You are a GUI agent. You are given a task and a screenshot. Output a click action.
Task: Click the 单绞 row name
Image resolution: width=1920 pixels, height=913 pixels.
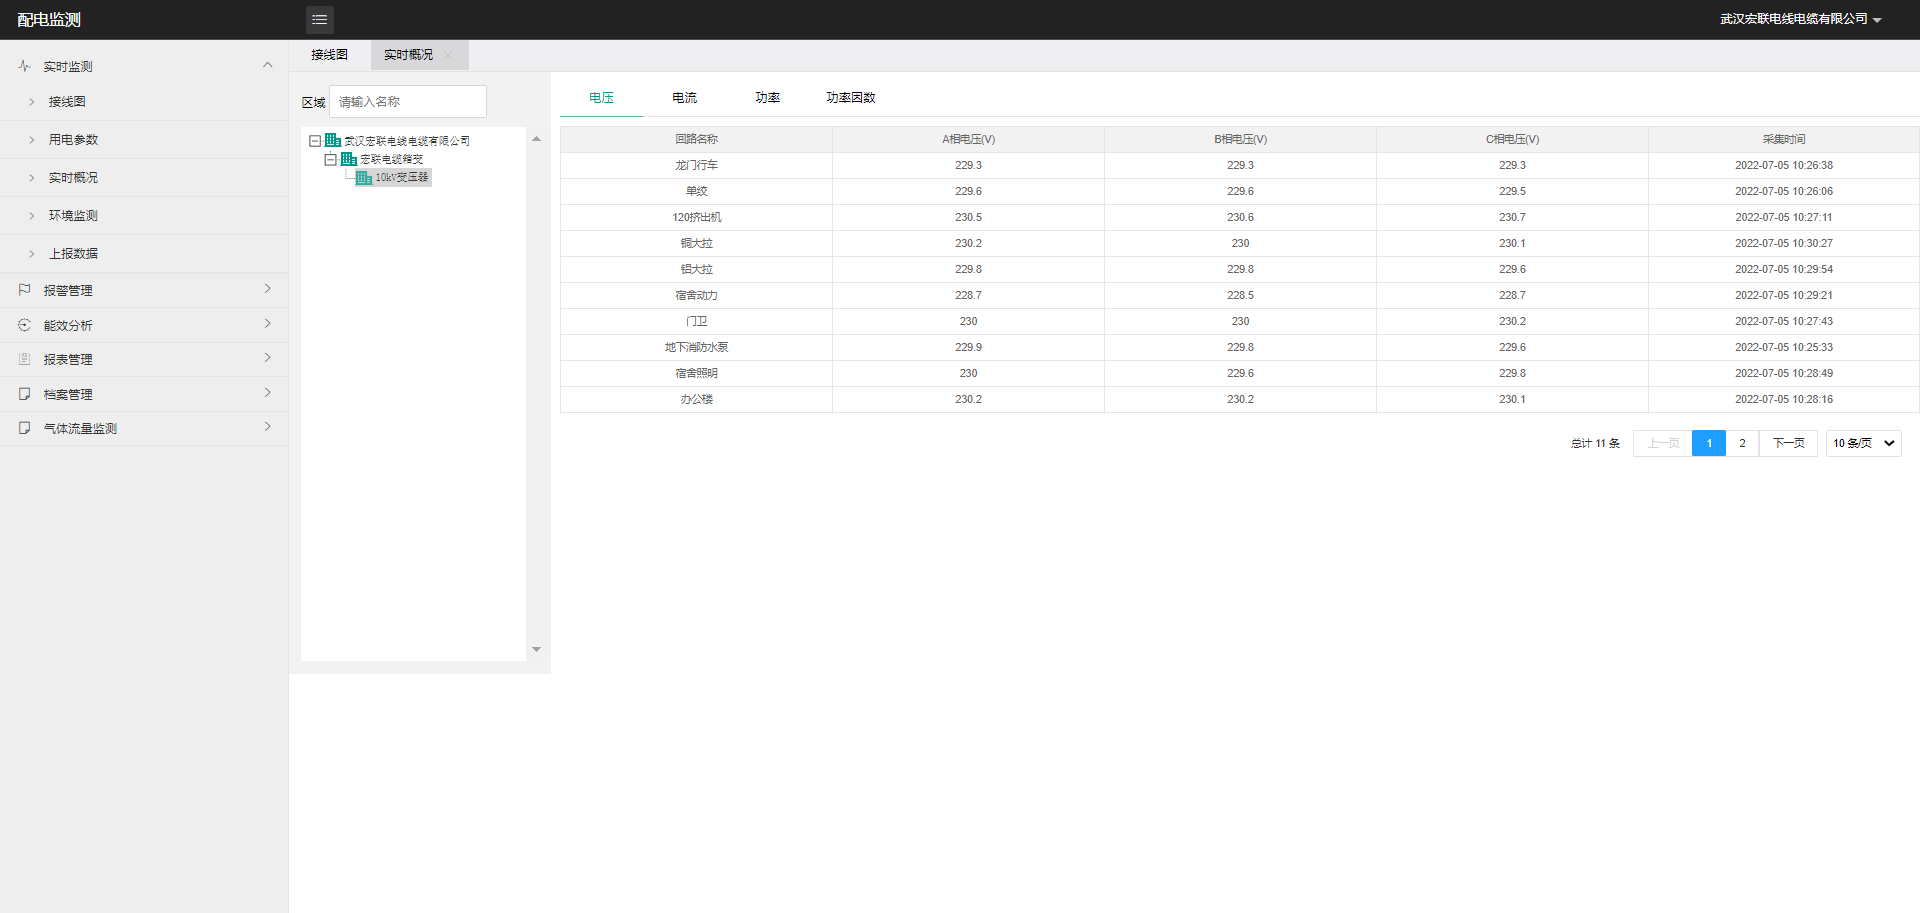point(696,192)
